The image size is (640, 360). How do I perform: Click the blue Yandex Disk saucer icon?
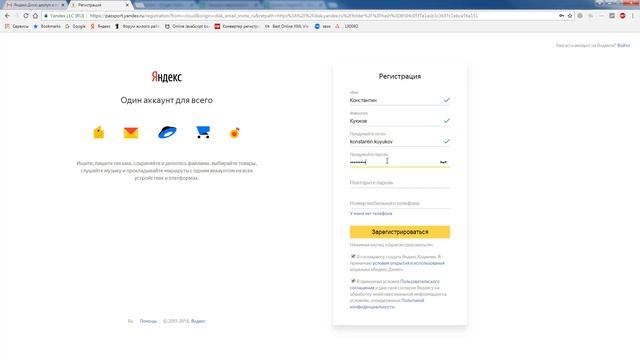[x=167, y=132]
